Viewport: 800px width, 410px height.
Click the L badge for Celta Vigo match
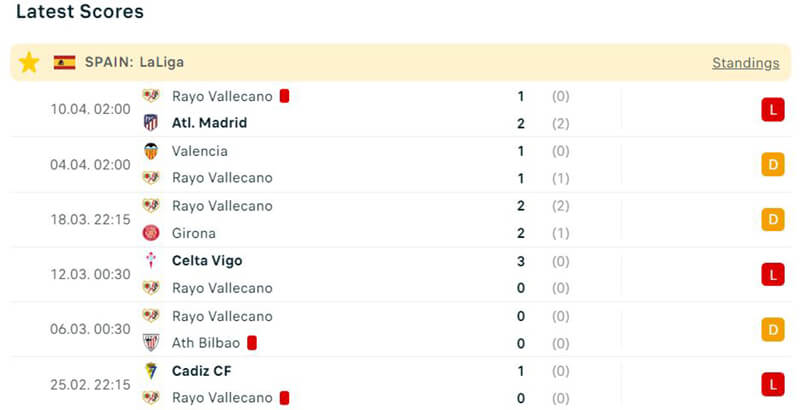click(772, 274)
